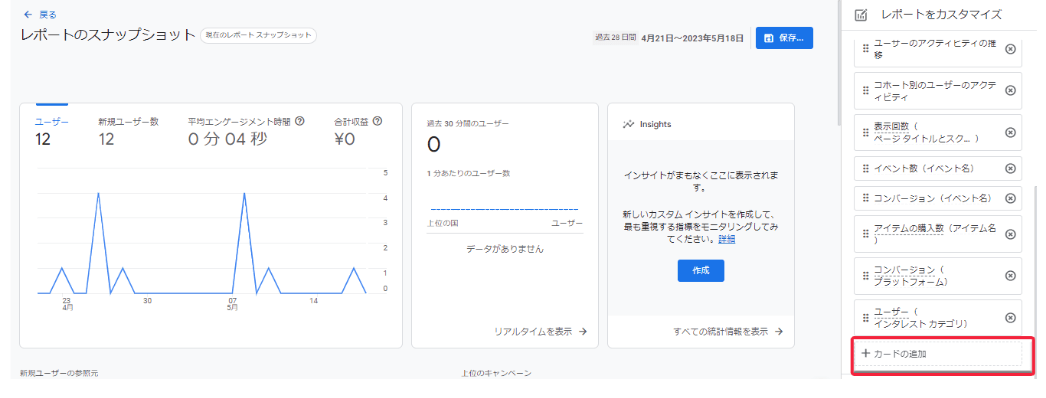Screen dimensions: 1046x398
Task: Remove the コホート別のユーザーのアクティビティ card
Action: click(x=1010, y=91)
